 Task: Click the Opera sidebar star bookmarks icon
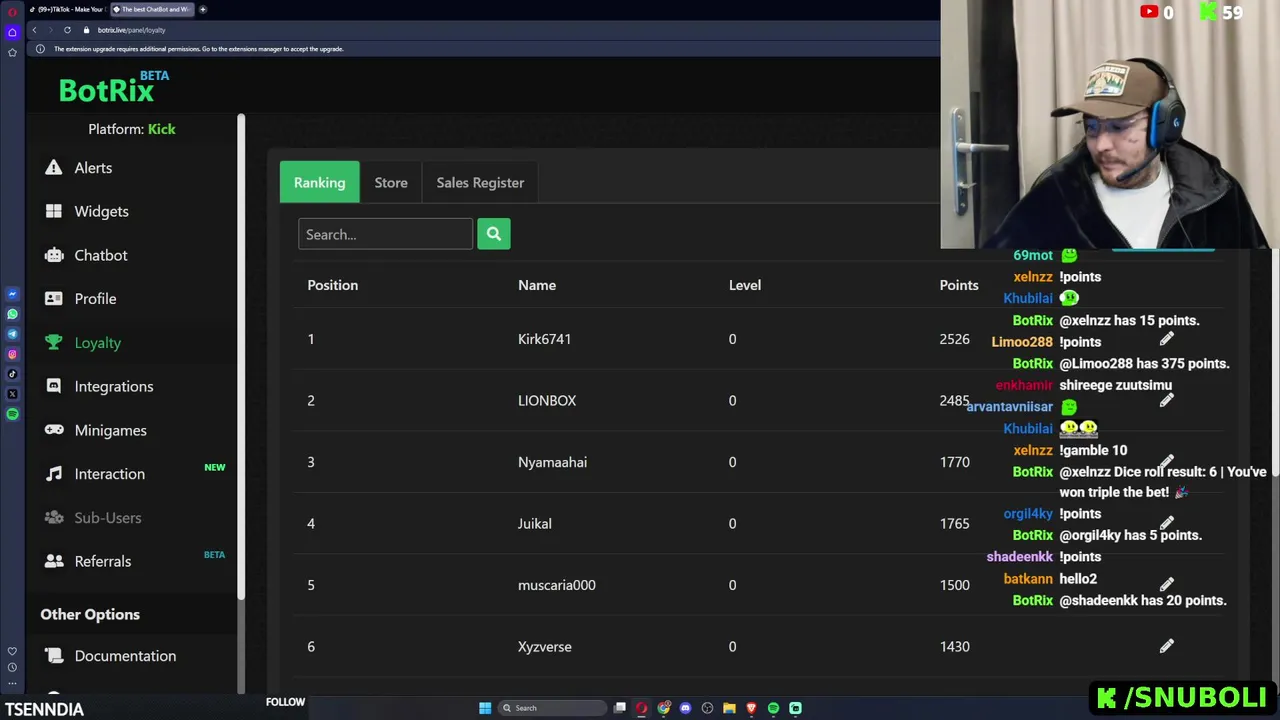12,52
